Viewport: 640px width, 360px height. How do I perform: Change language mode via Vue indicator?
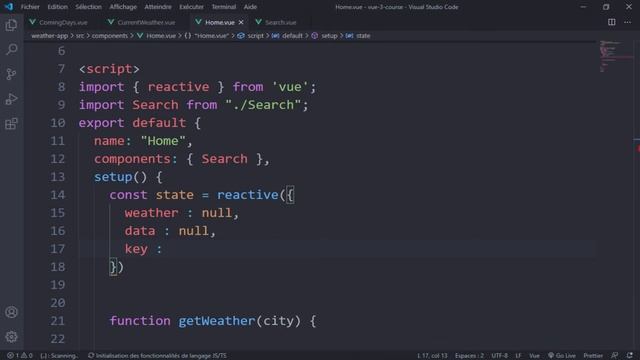click(x=534, y=356)
